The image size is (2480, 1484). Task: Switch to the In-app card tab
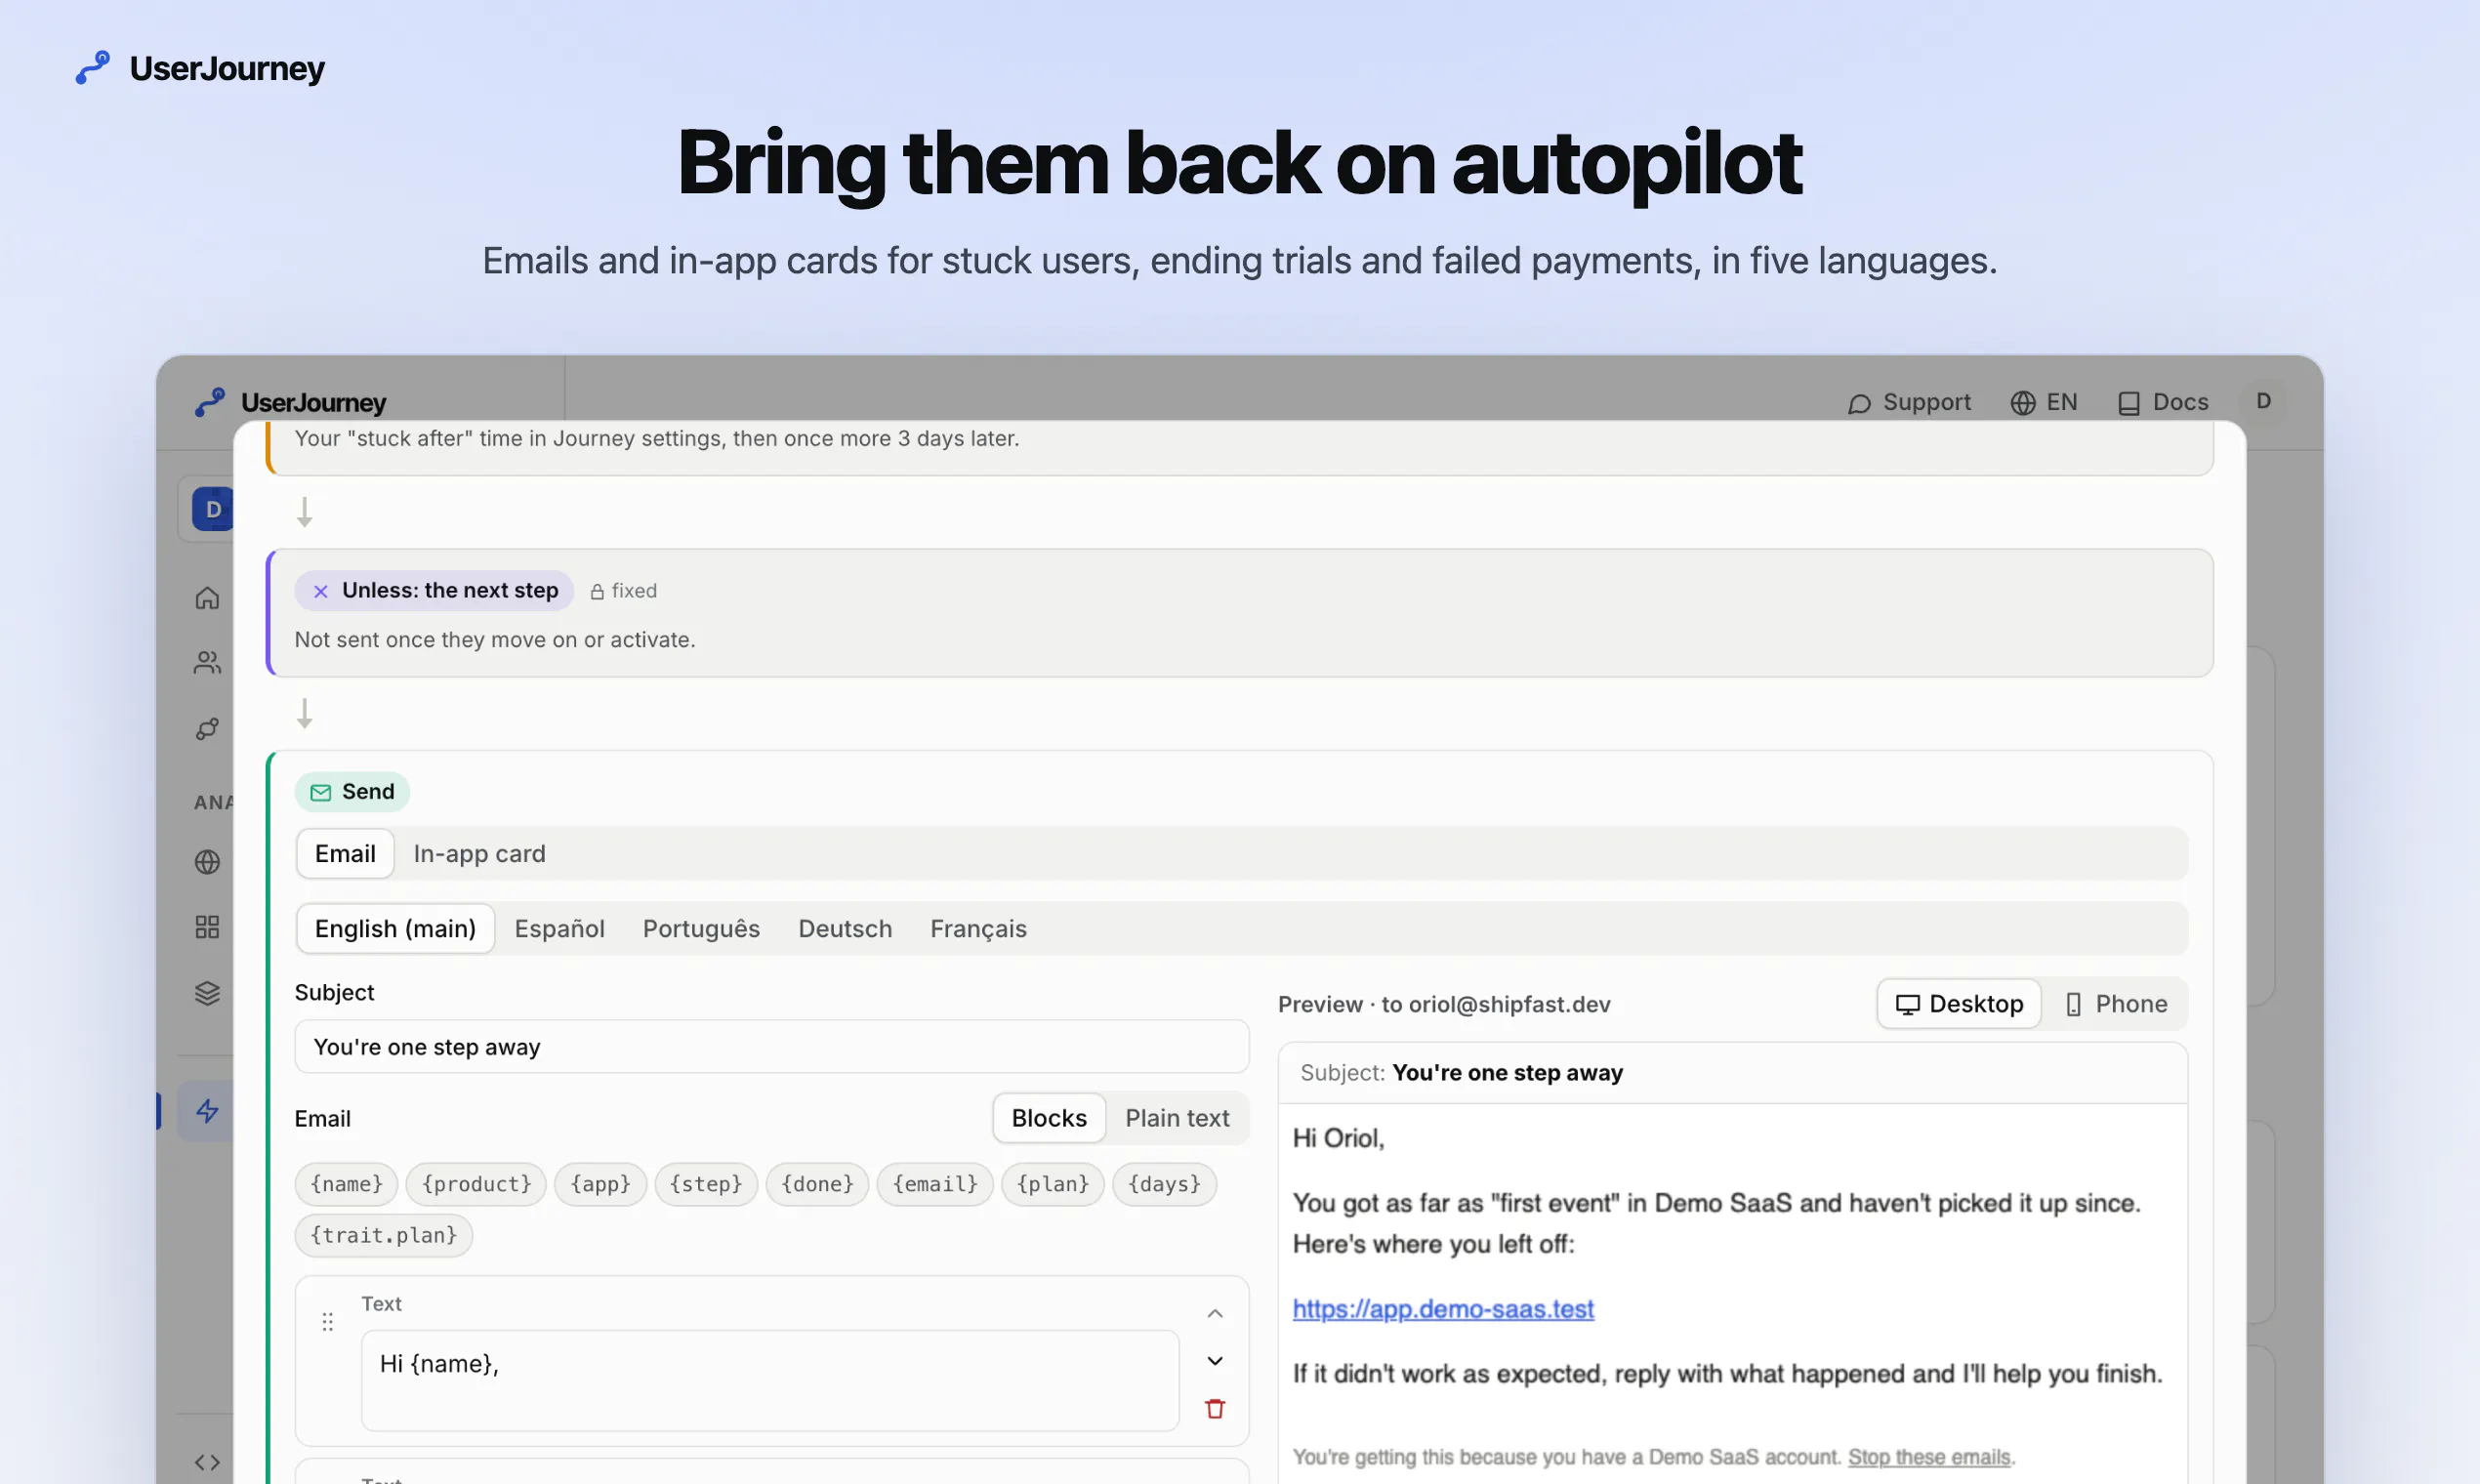click(479, 854)
